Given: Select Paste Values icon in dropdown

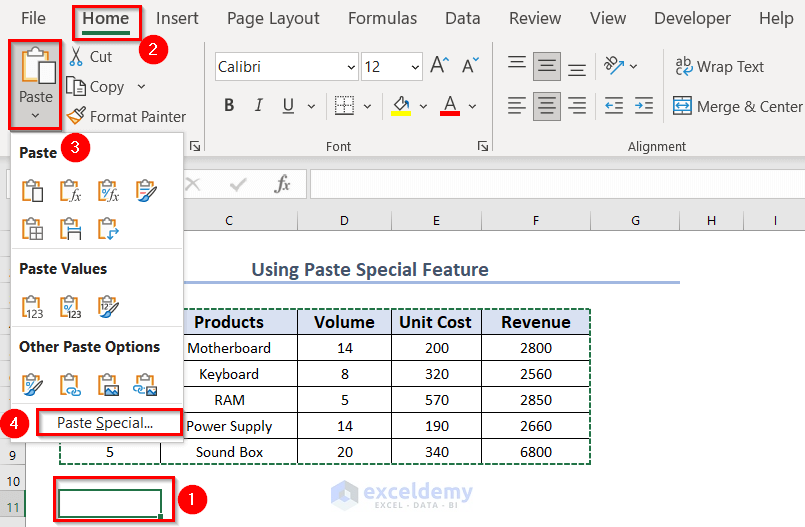Looking at the screenshot, I should (32, 306).
